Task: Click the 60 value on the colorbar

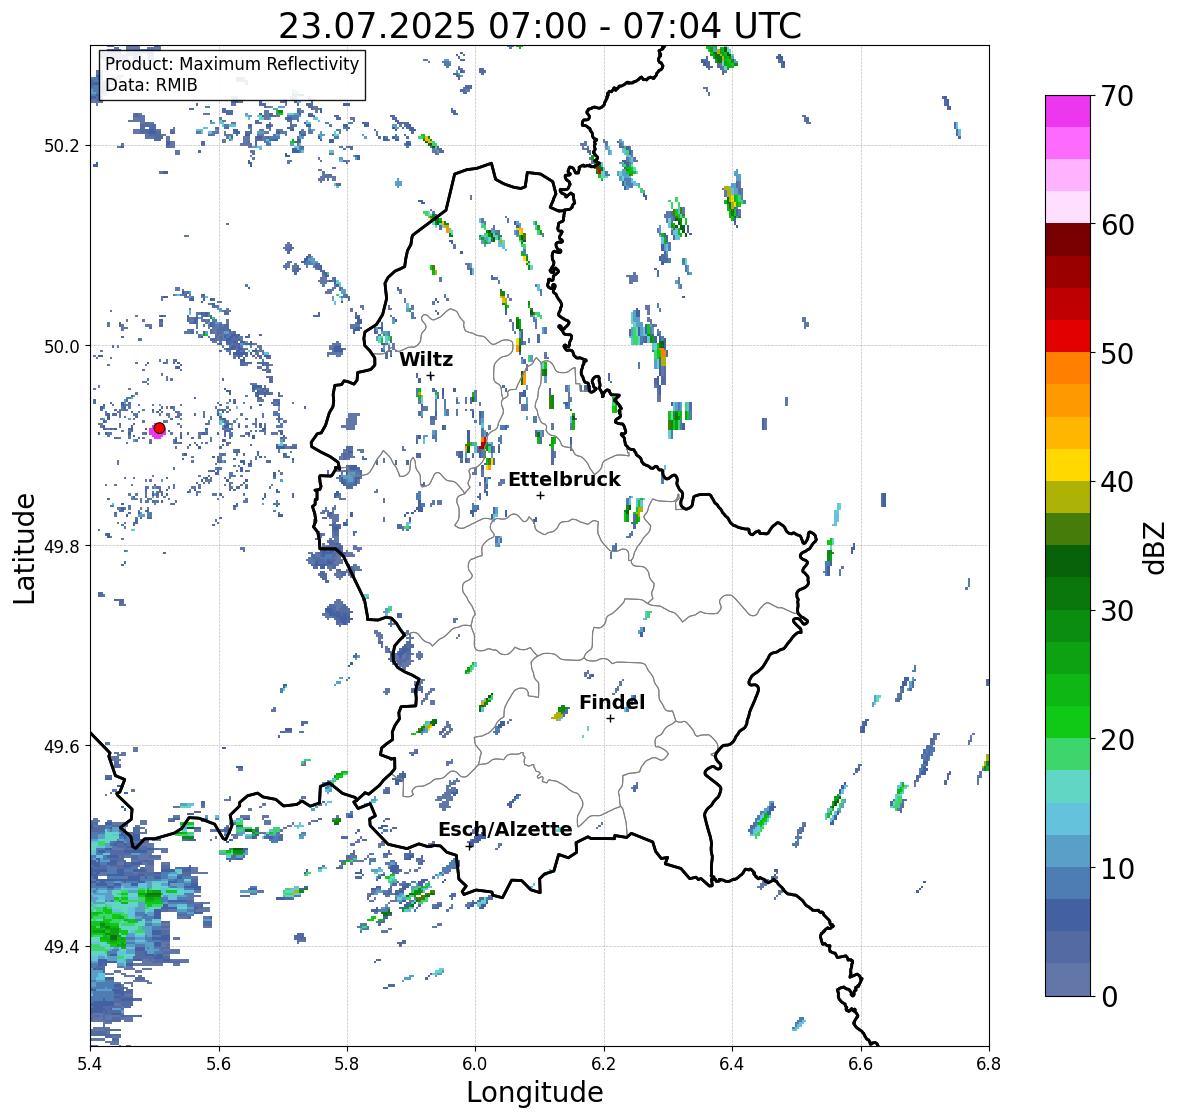Action: click(1117, 225)
